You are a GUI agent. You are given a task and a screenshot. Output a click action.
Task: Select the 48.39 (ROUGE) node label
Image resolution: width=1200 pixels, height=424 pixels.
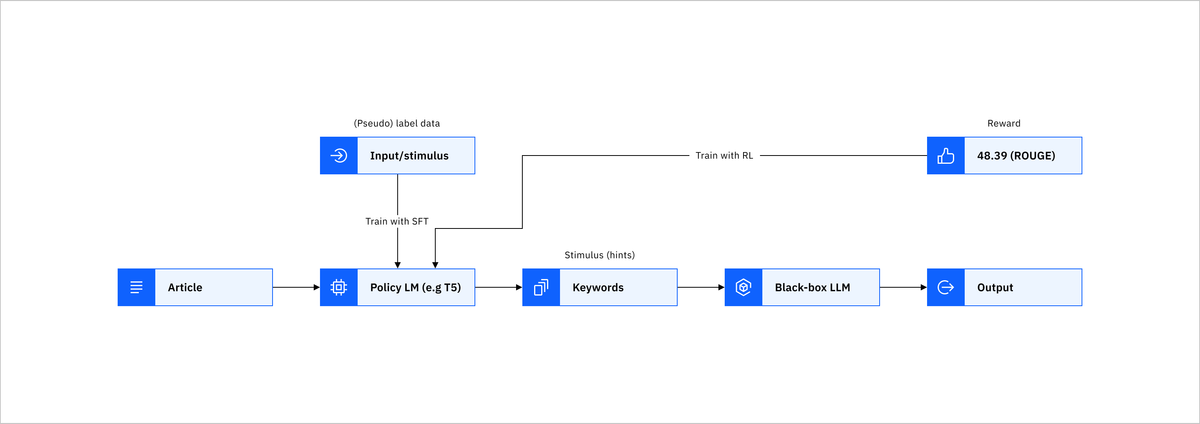[1015, 156]
